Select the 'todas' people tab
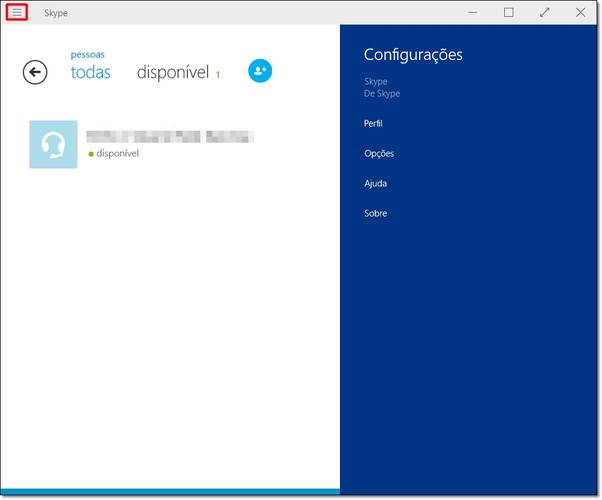 coord(91,72)
